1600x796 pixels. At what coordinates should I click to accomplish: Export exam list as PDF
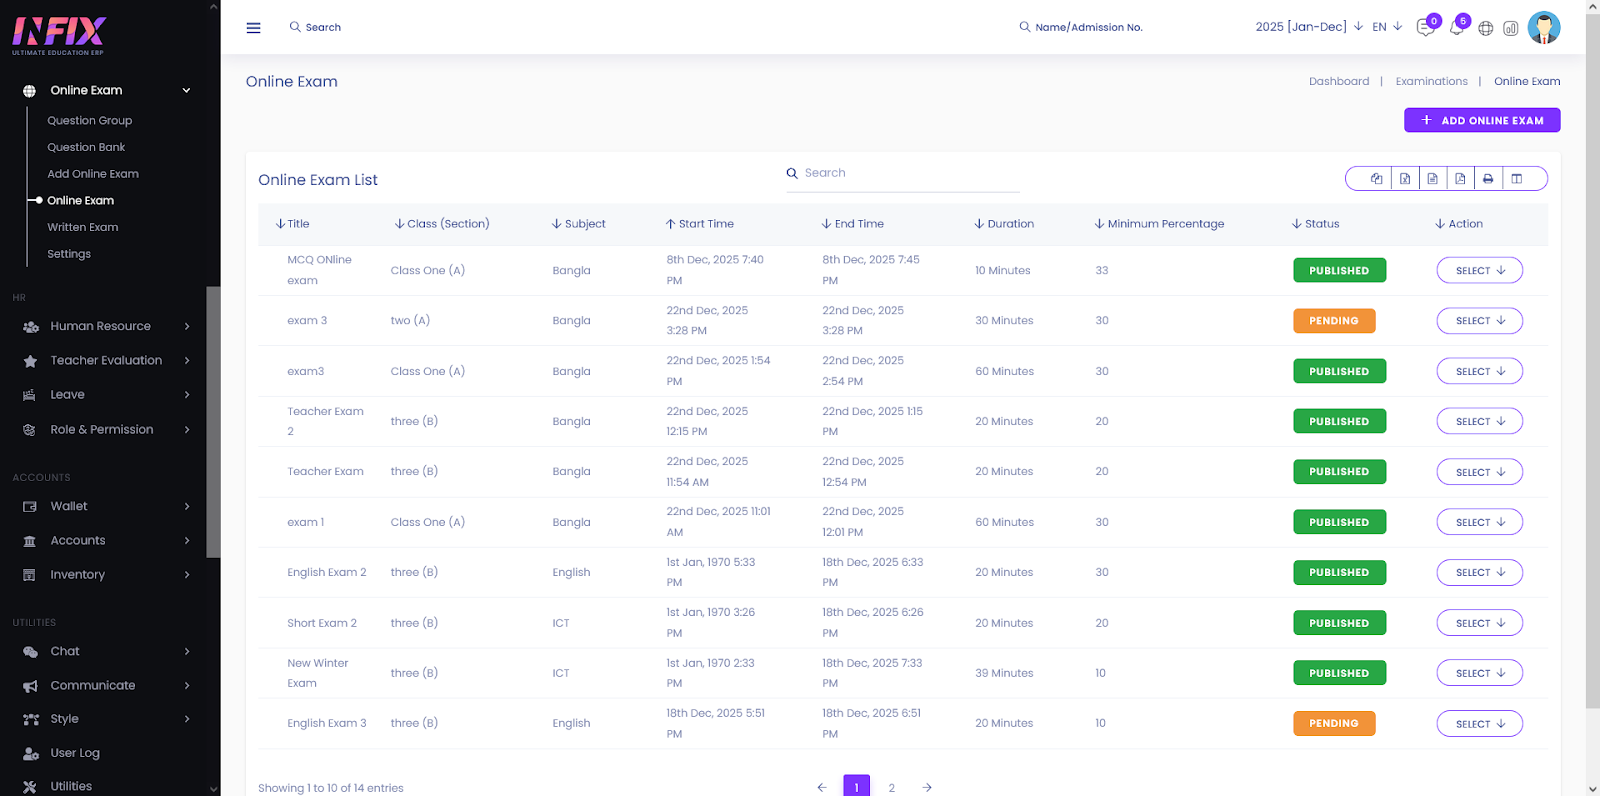pos(1460,179)
